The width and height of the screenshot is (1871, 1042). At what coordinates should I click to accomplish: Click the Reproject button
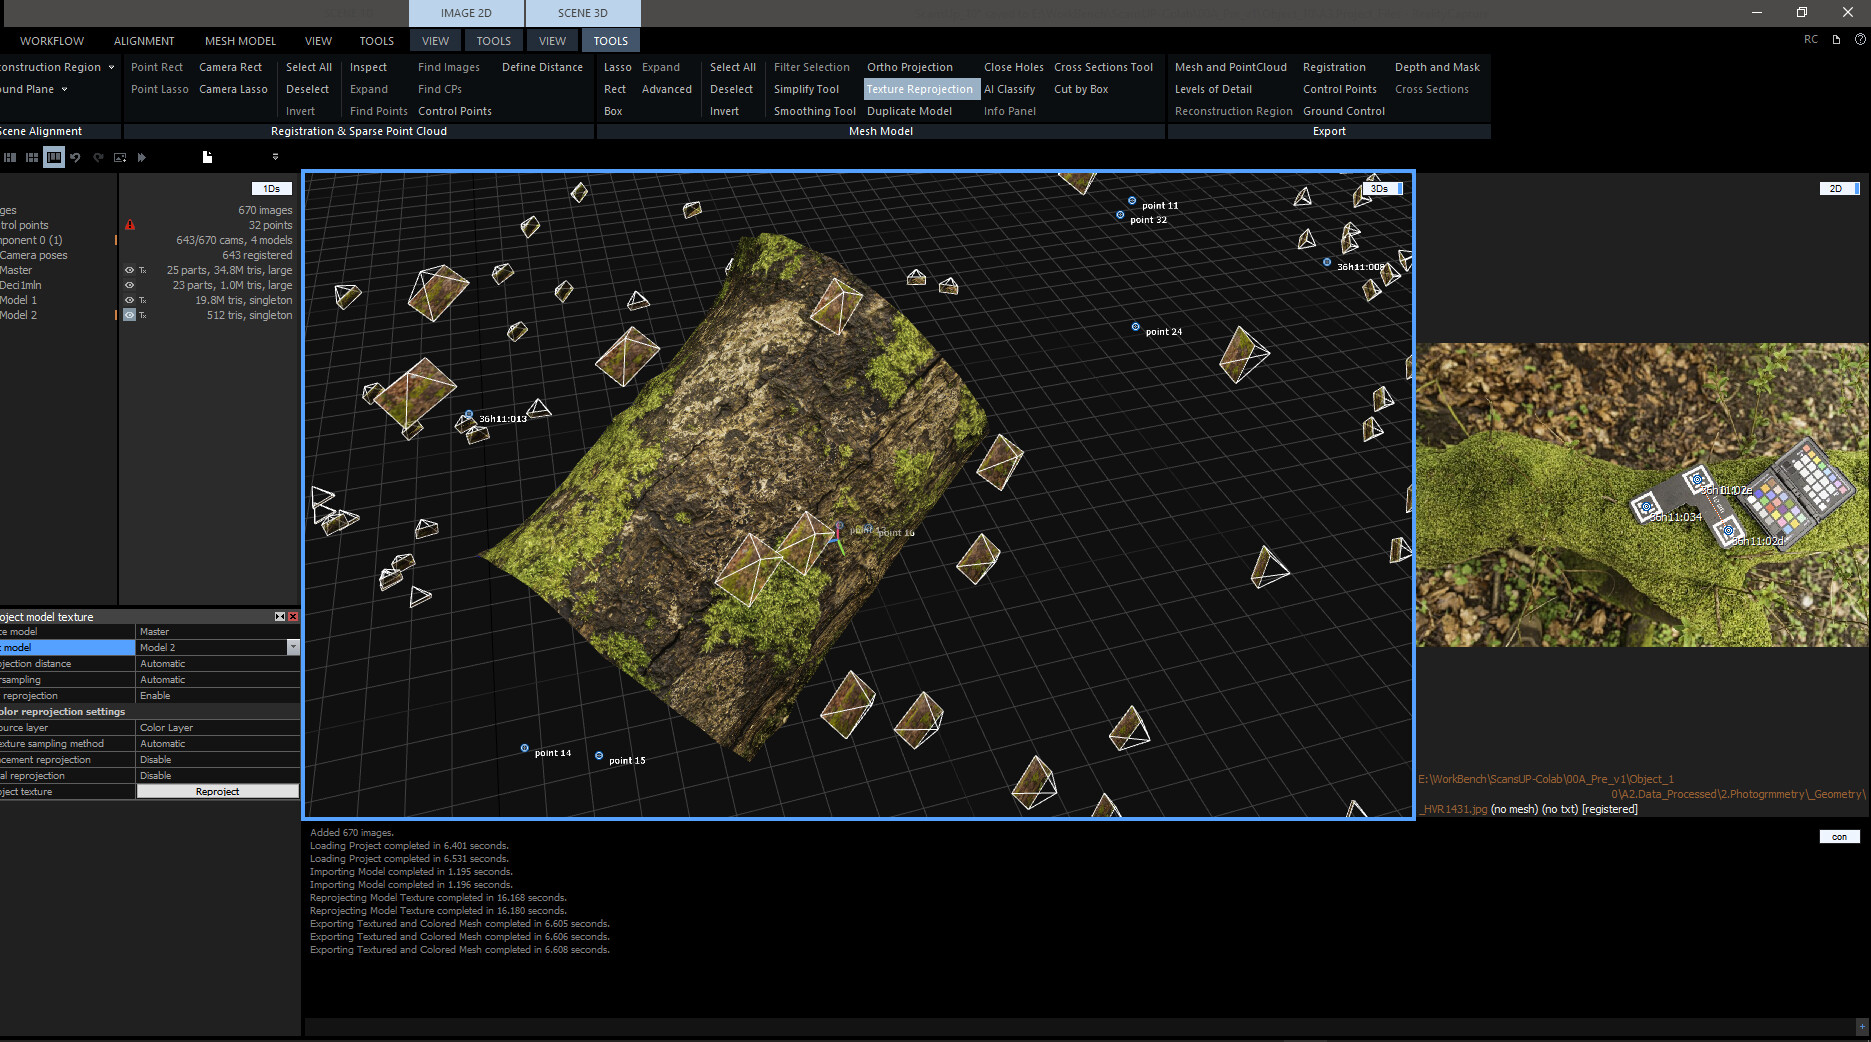[x=217, y=791]
